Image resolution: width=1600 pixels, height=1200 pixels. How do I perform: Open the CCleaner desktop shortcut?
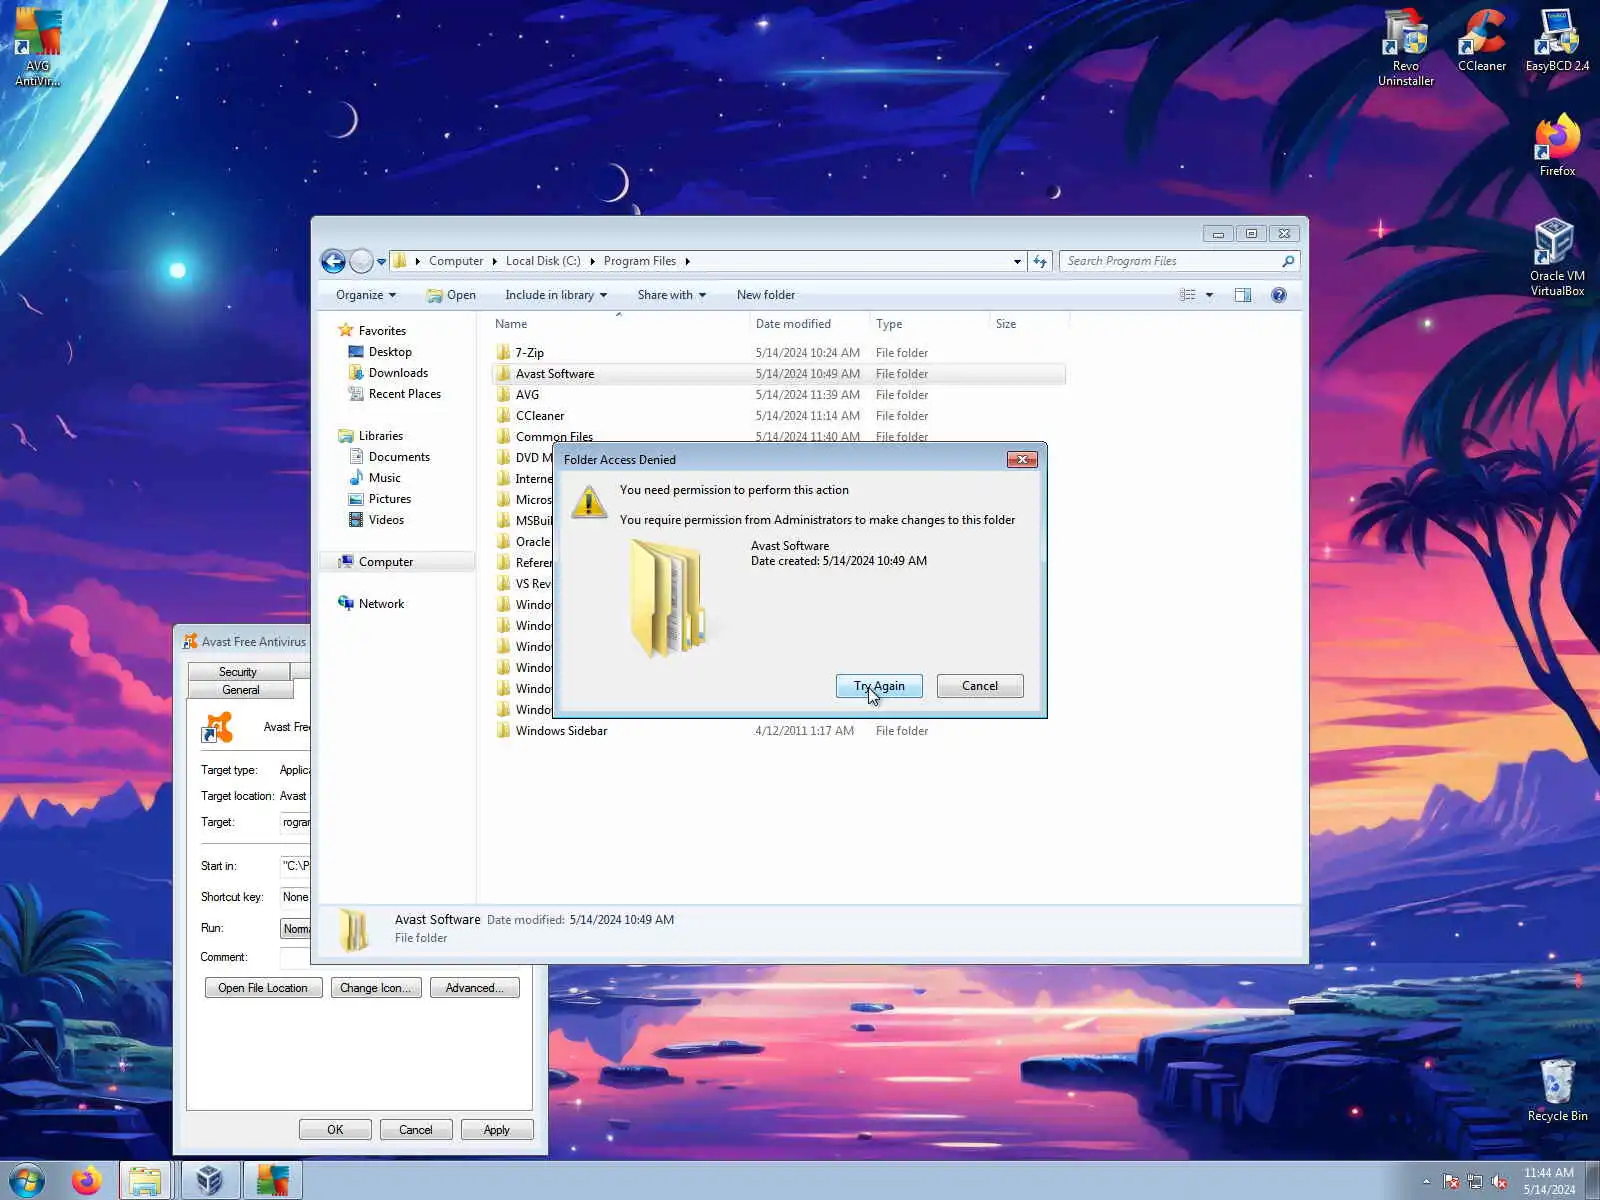tap(1481, 40)
